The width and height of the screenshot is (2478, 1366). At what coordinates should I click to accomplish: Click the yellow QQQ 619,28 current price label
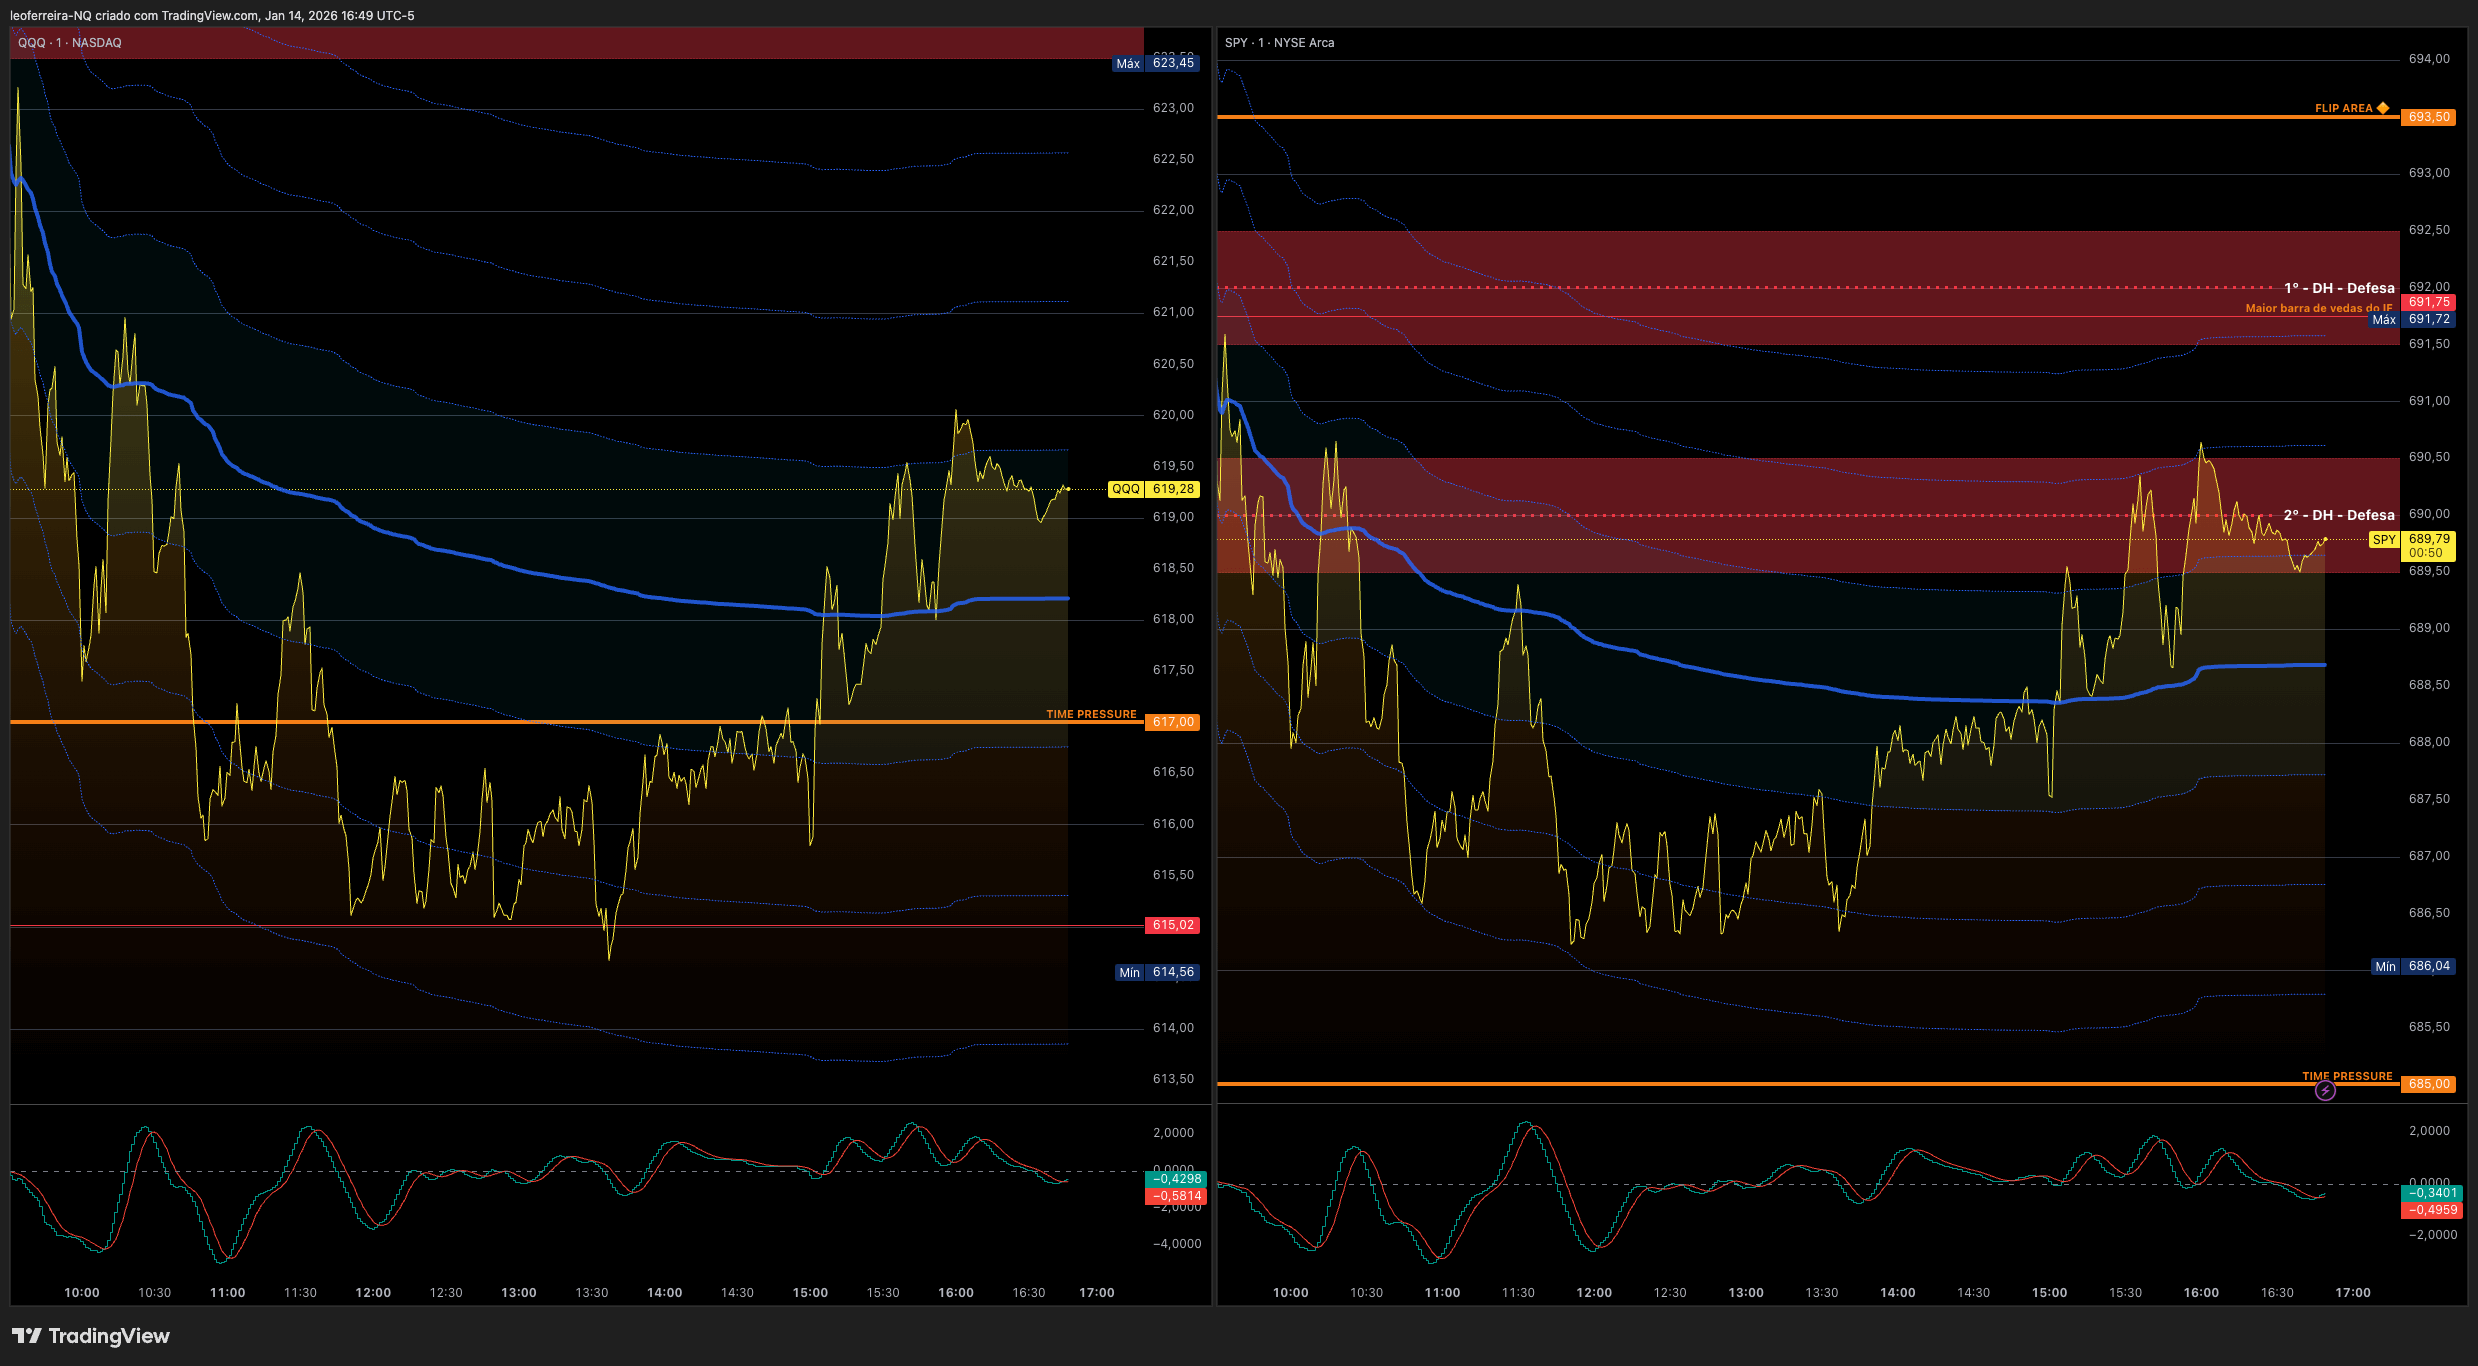[1153, 489]
